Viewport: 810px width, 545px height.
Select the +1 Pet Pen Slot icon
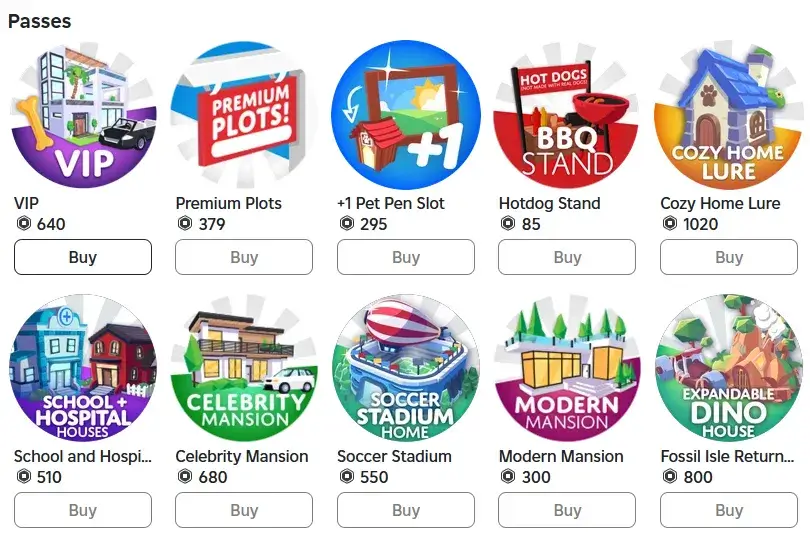pos(406,114)
